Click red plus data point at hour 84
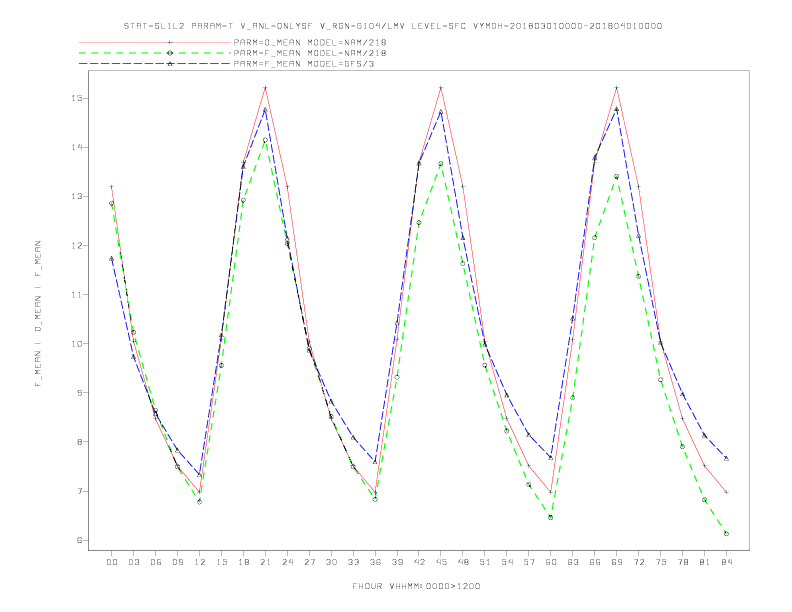Viewport: 792px width, 612px height. point(726,492)
